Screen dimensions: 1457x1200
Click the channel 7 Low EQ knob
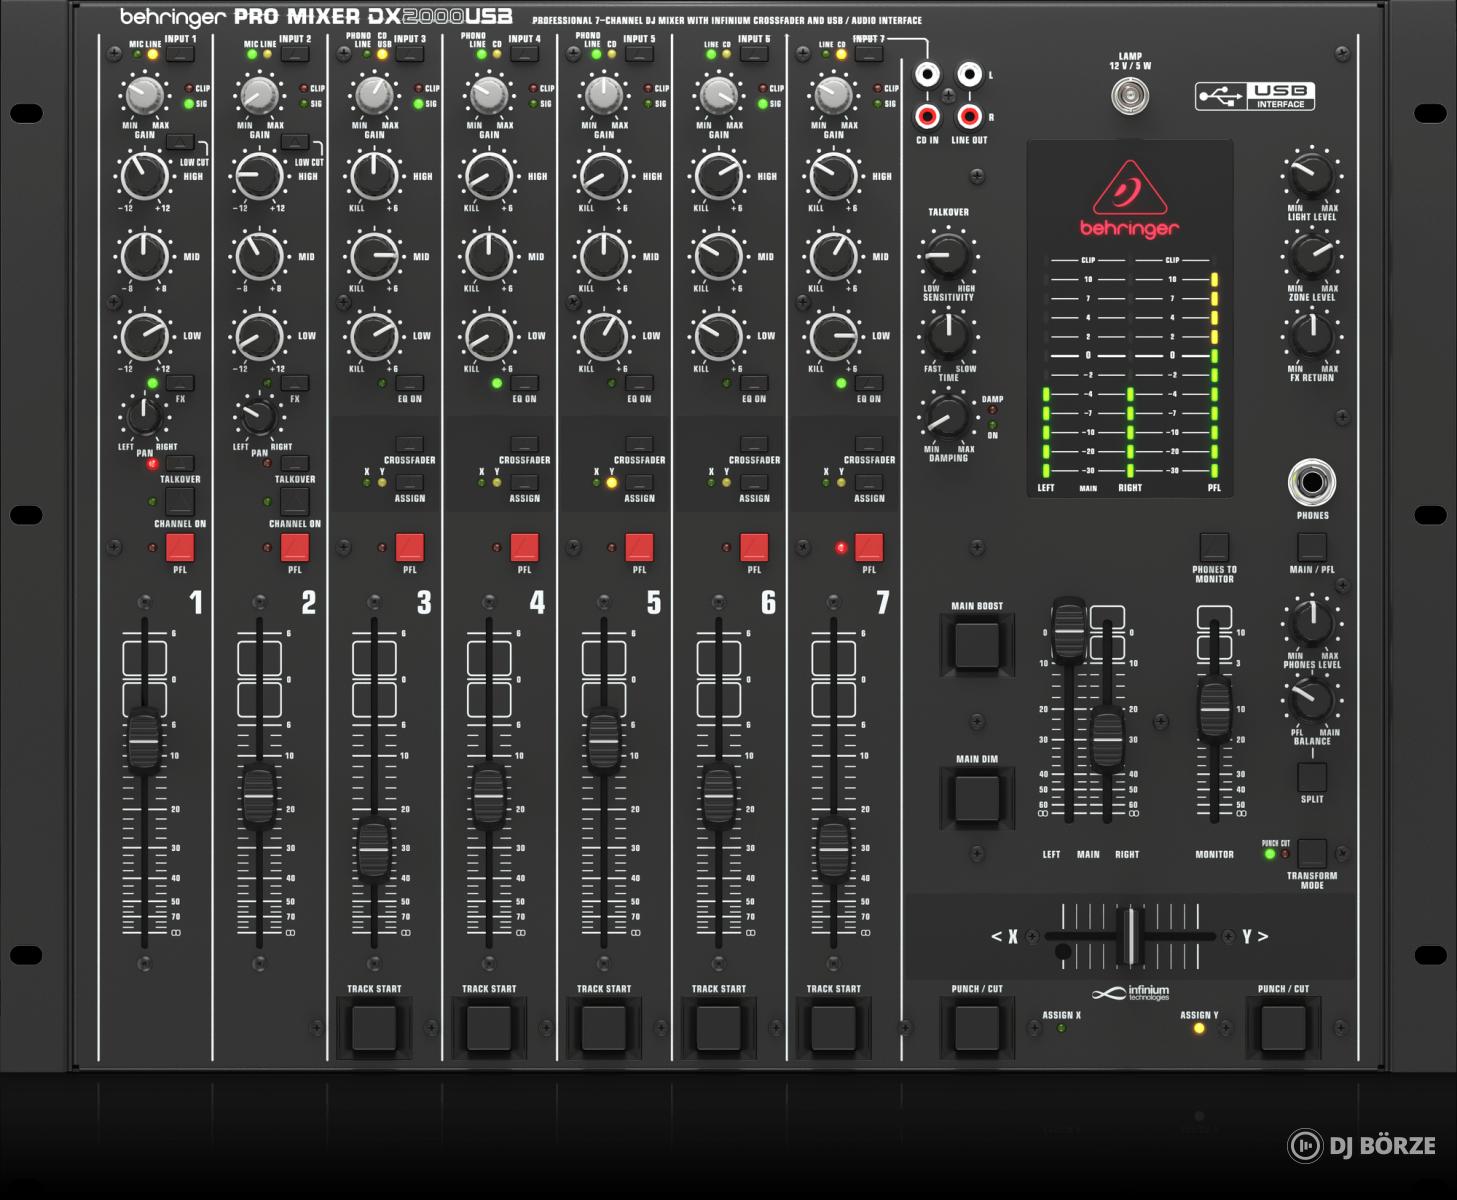(x=833, y=336)
